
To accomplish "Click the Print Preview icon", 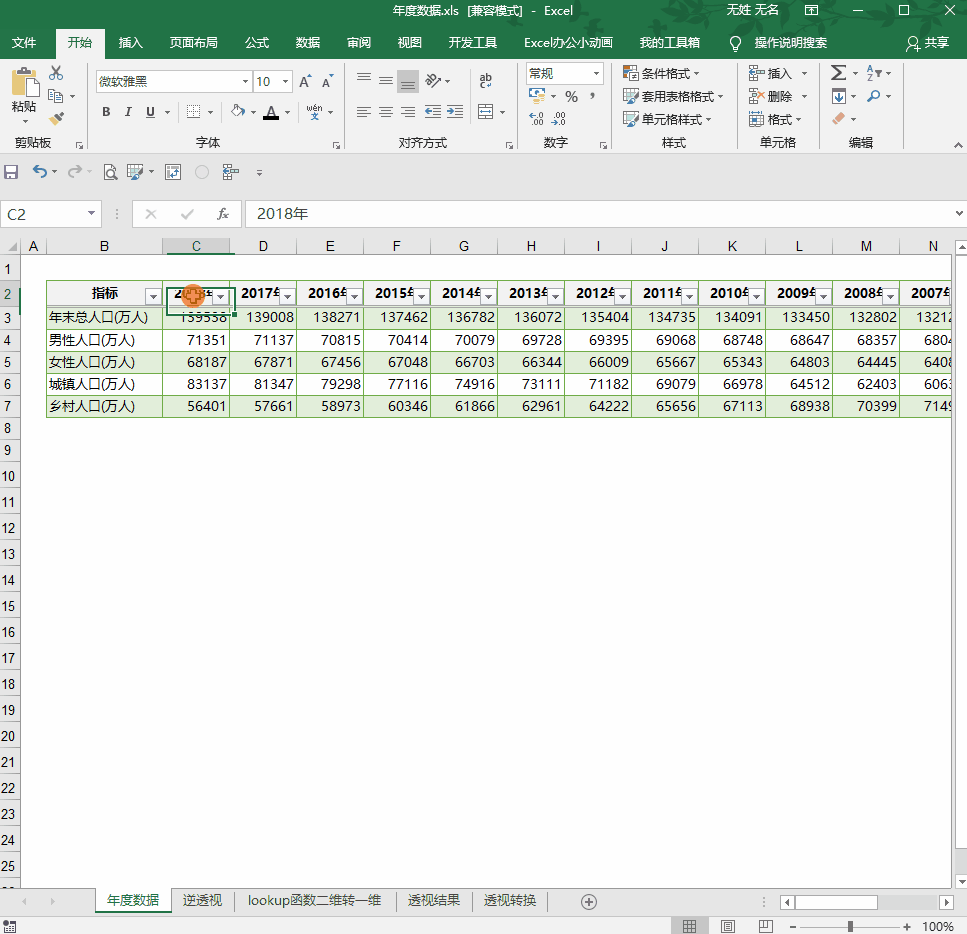I will 110,172.
